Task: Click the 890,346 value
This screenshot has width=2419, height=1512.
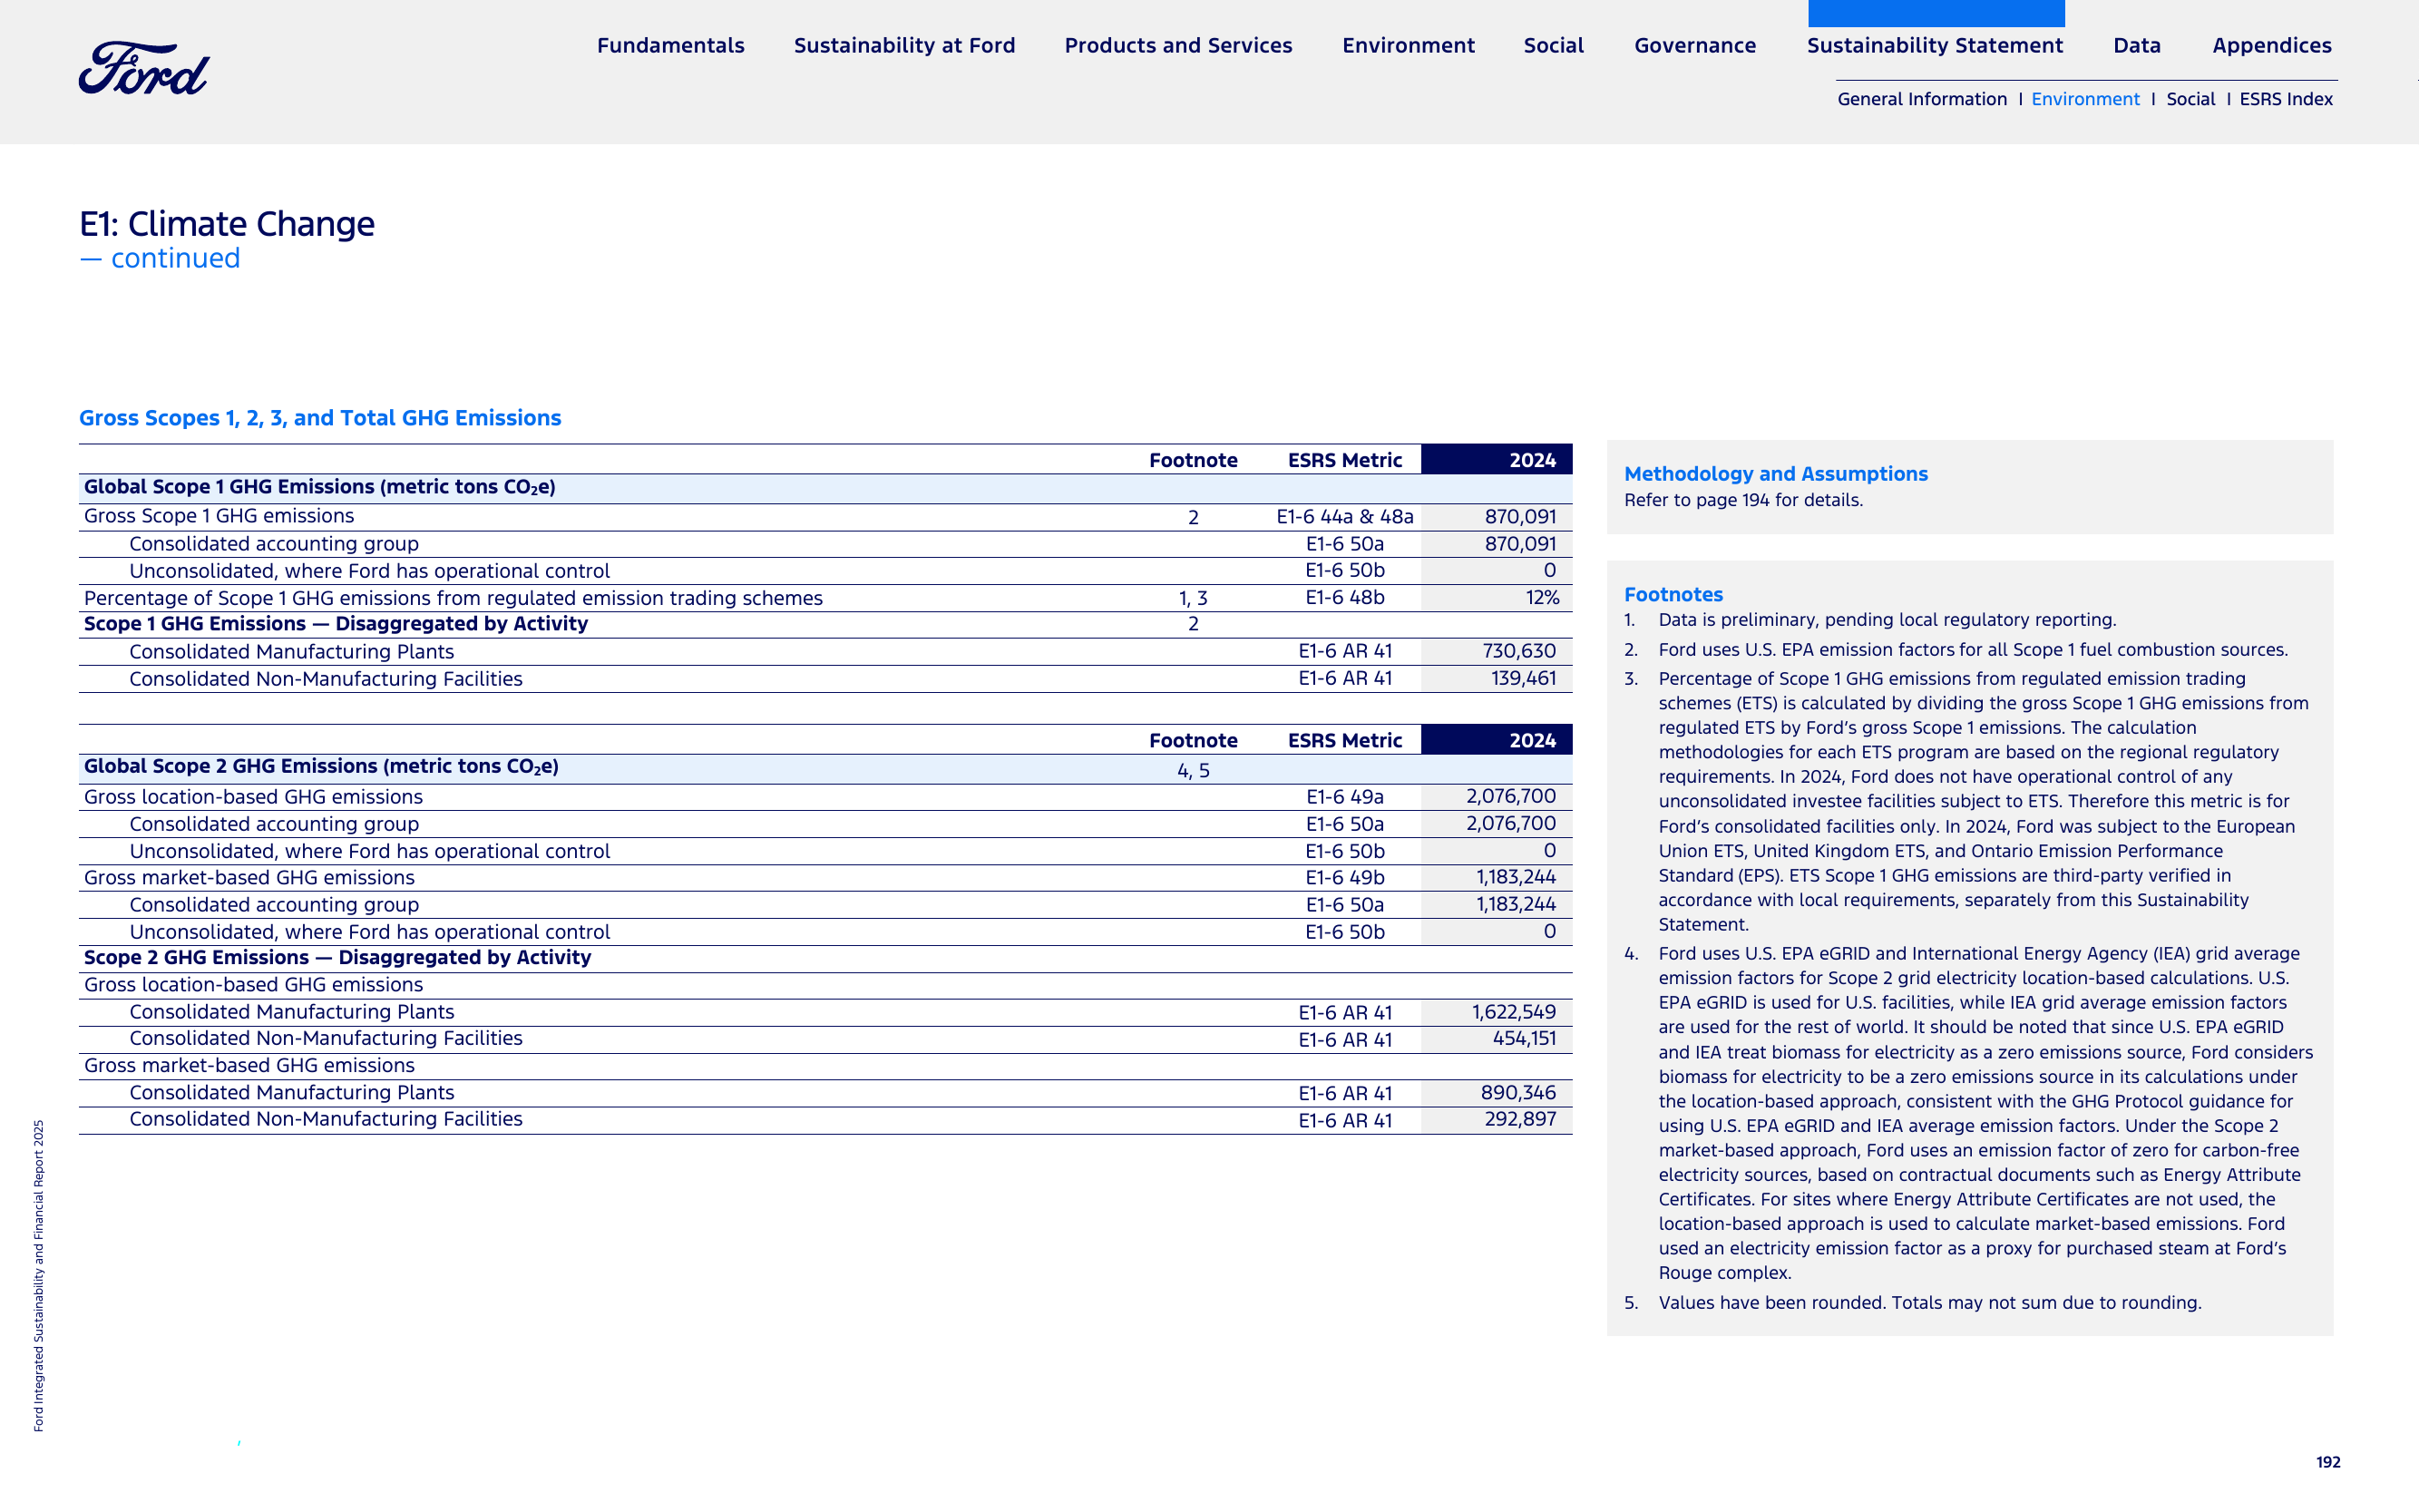Action: point(1519,1093)
